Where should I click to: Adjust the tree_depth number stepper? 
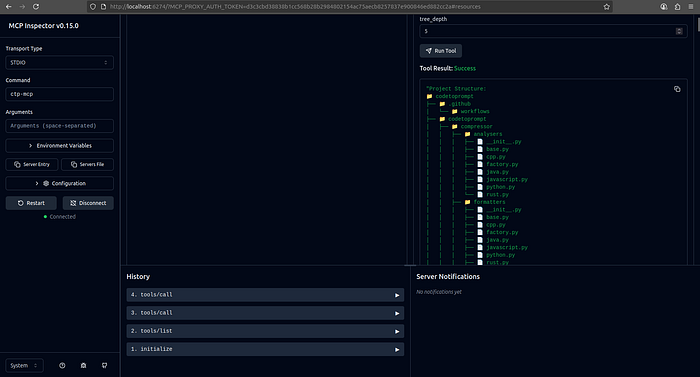tap(679, 31)
